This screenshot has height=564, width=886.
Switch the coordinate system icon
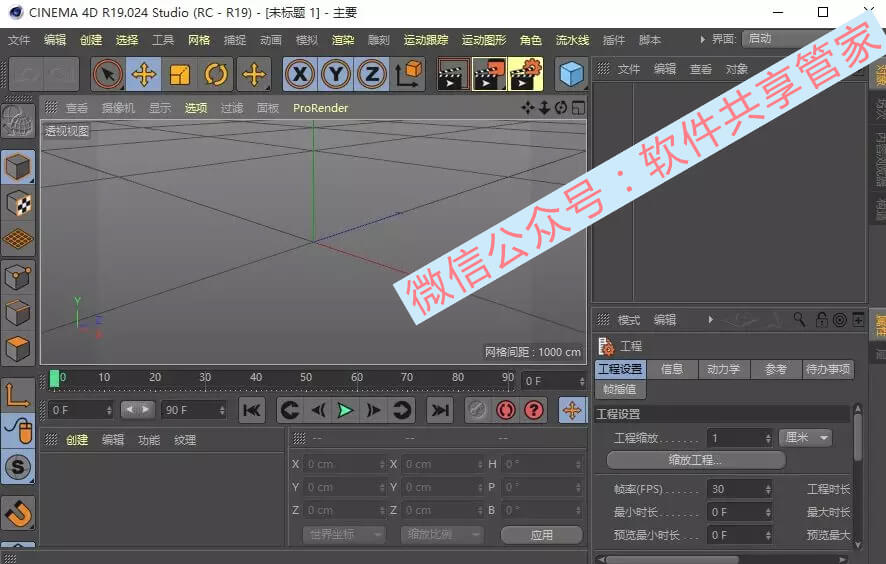[408, 74]
